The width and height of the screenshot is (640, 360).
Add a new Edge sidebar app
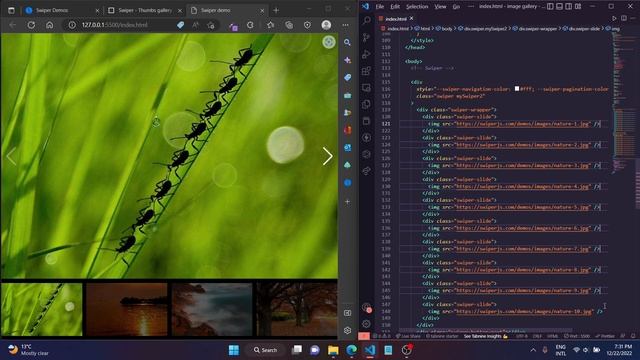point(347,202)
